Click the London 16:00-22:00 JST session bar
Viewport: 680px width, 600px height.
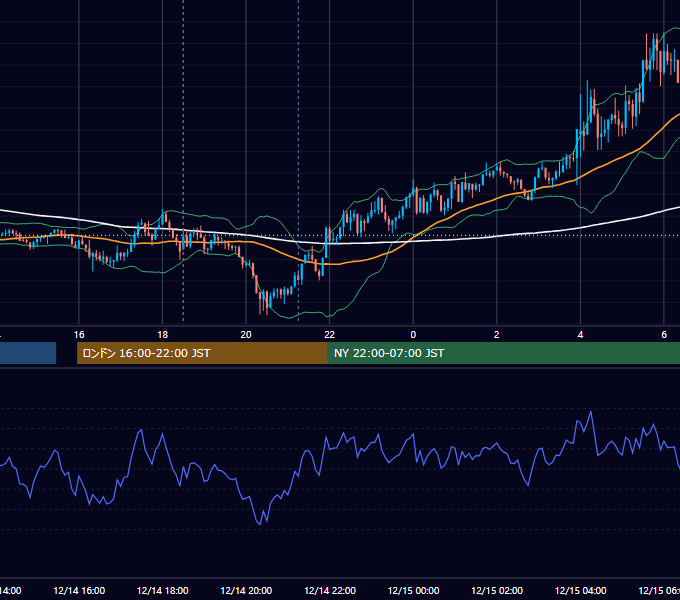pyautogui.click(x=202, y=353)
